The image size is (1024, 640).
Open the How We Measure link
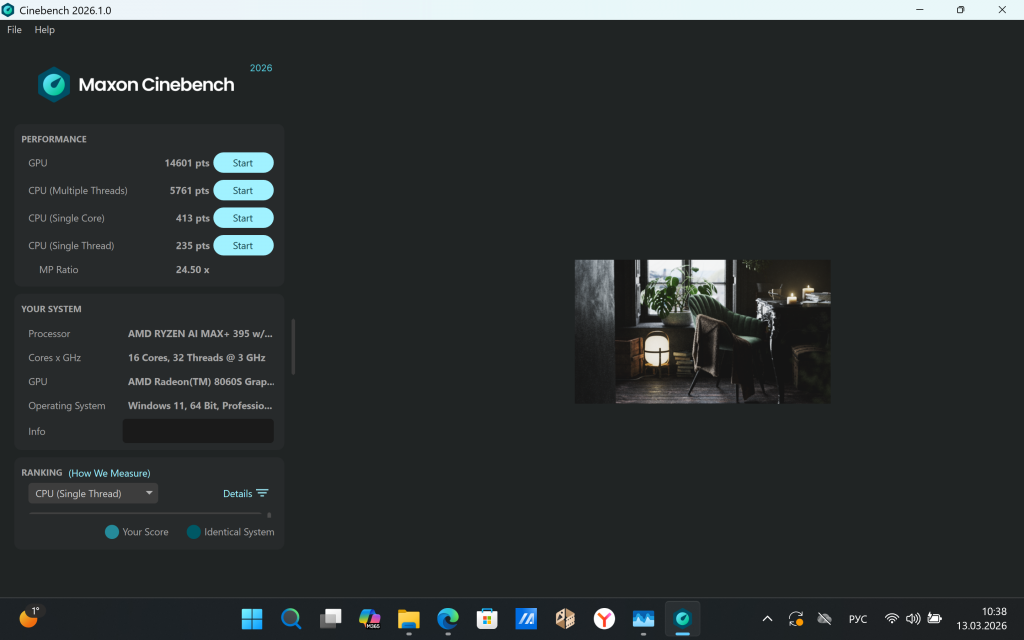click(x=109, y=473)
